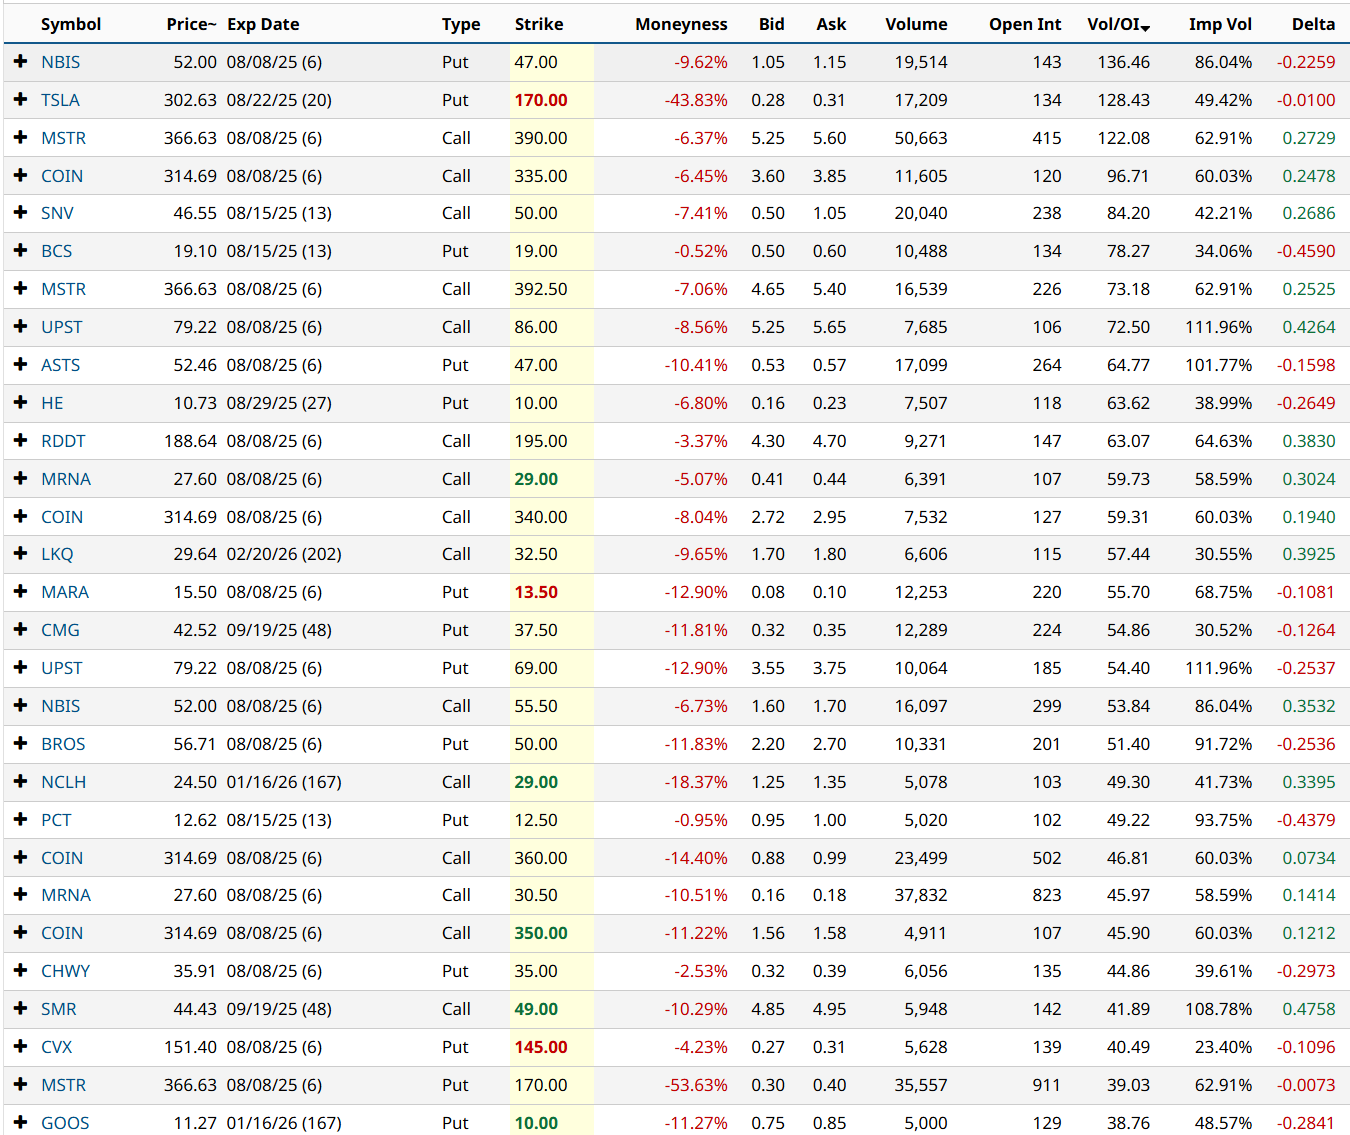Click plus icon for MRNA 29.00 row
The image size is (1350, 1135).
coord(20,479)
